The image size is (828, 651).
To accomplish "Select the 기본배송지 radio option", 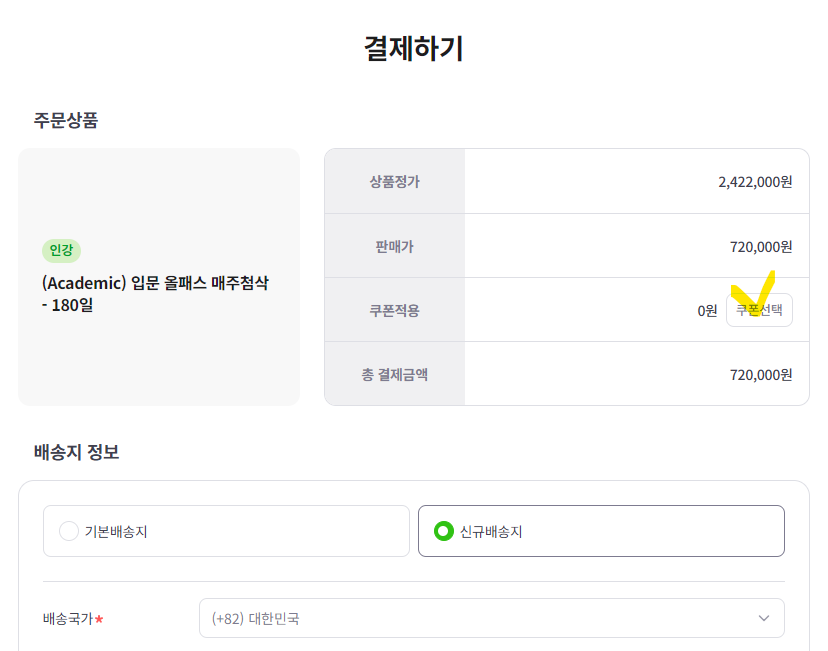I will (226, 531).
